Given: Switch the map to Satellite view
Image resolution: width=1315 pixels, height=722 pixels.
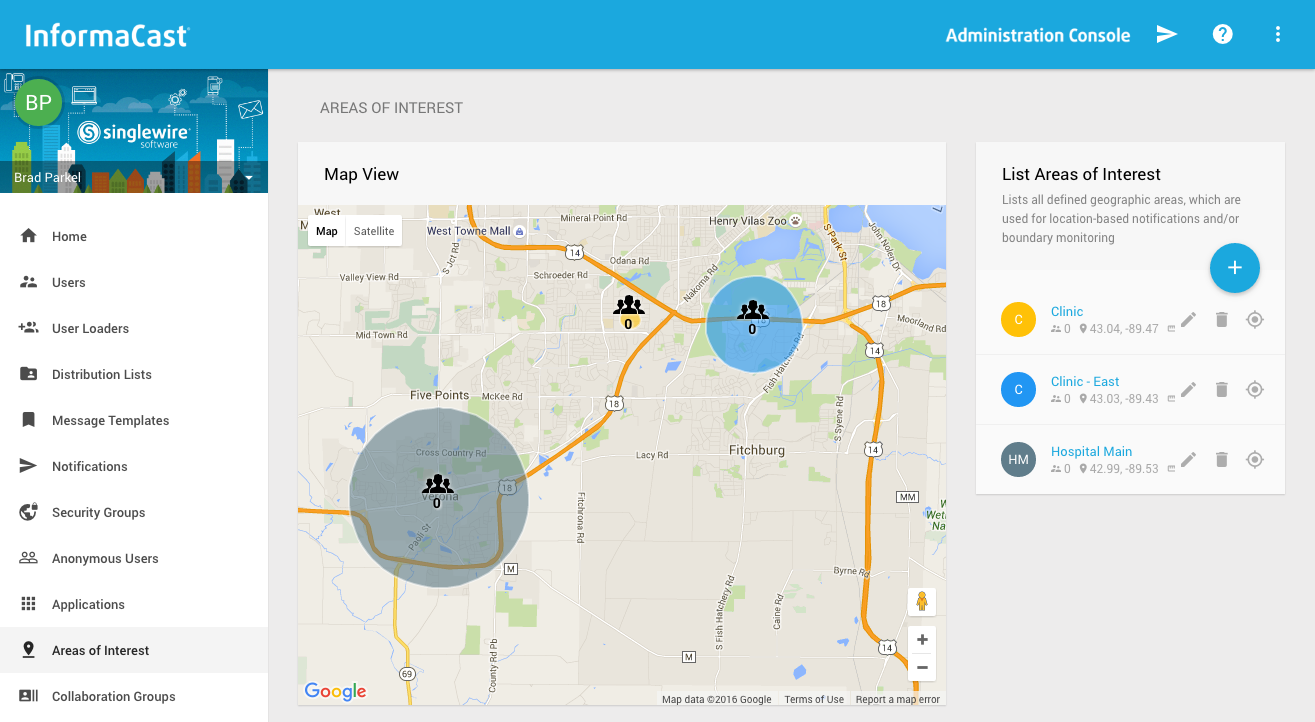Looking at the screenshot, I should point(374,231).
